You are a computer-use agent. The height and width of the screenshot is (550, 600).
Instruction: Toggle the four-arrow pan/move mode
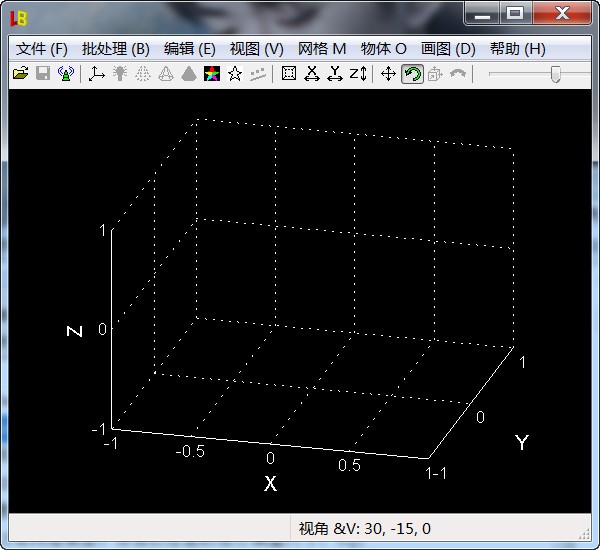389,74
